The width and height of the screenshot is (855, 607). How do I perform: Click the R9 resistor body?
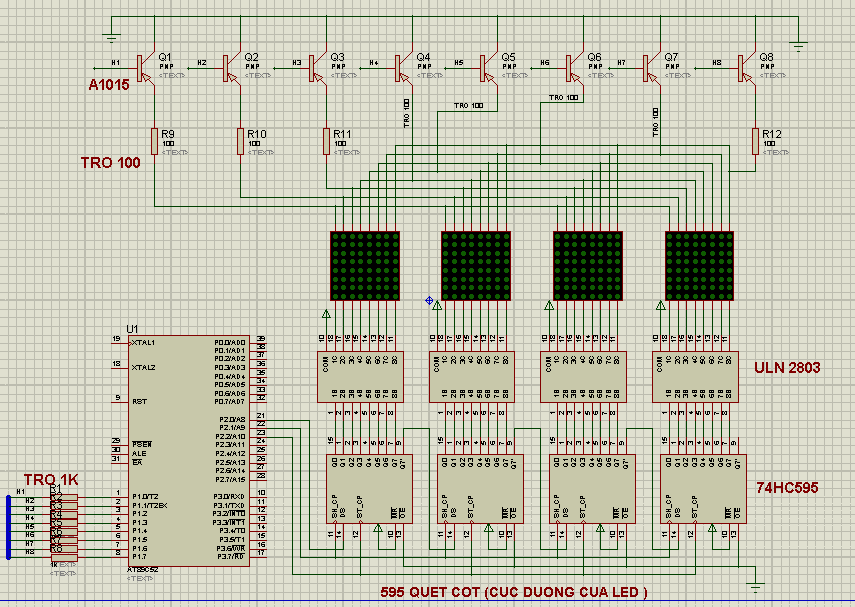click(154, 141)
